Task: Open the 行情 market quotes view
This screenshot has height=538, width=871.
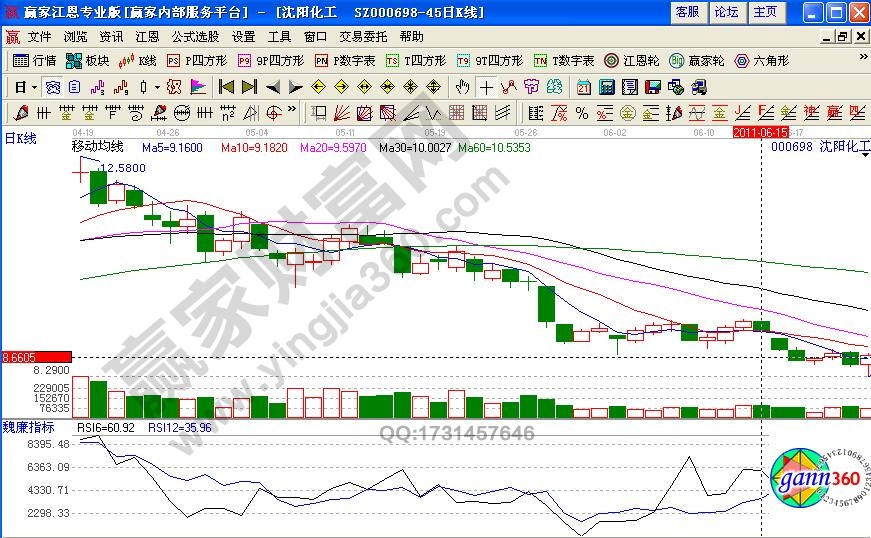Action: coord(34,60)
